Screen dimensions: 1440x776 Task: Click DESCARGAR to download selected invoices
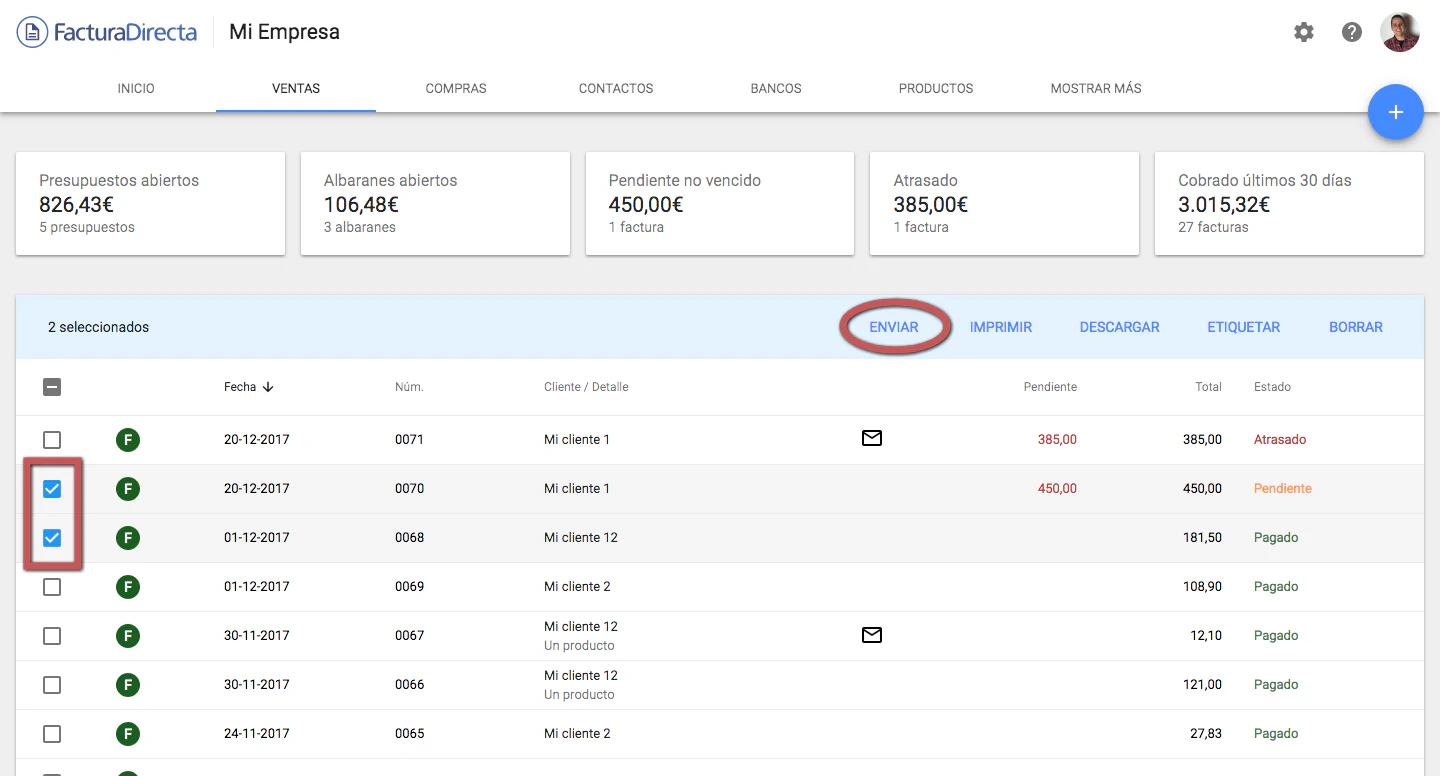(x=1119, y=327)
